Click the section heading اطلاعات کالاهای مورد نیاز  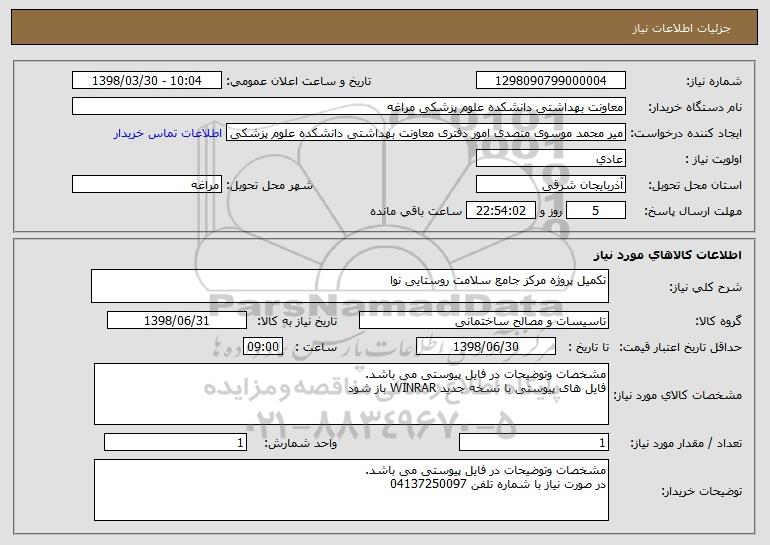(667, 255)
